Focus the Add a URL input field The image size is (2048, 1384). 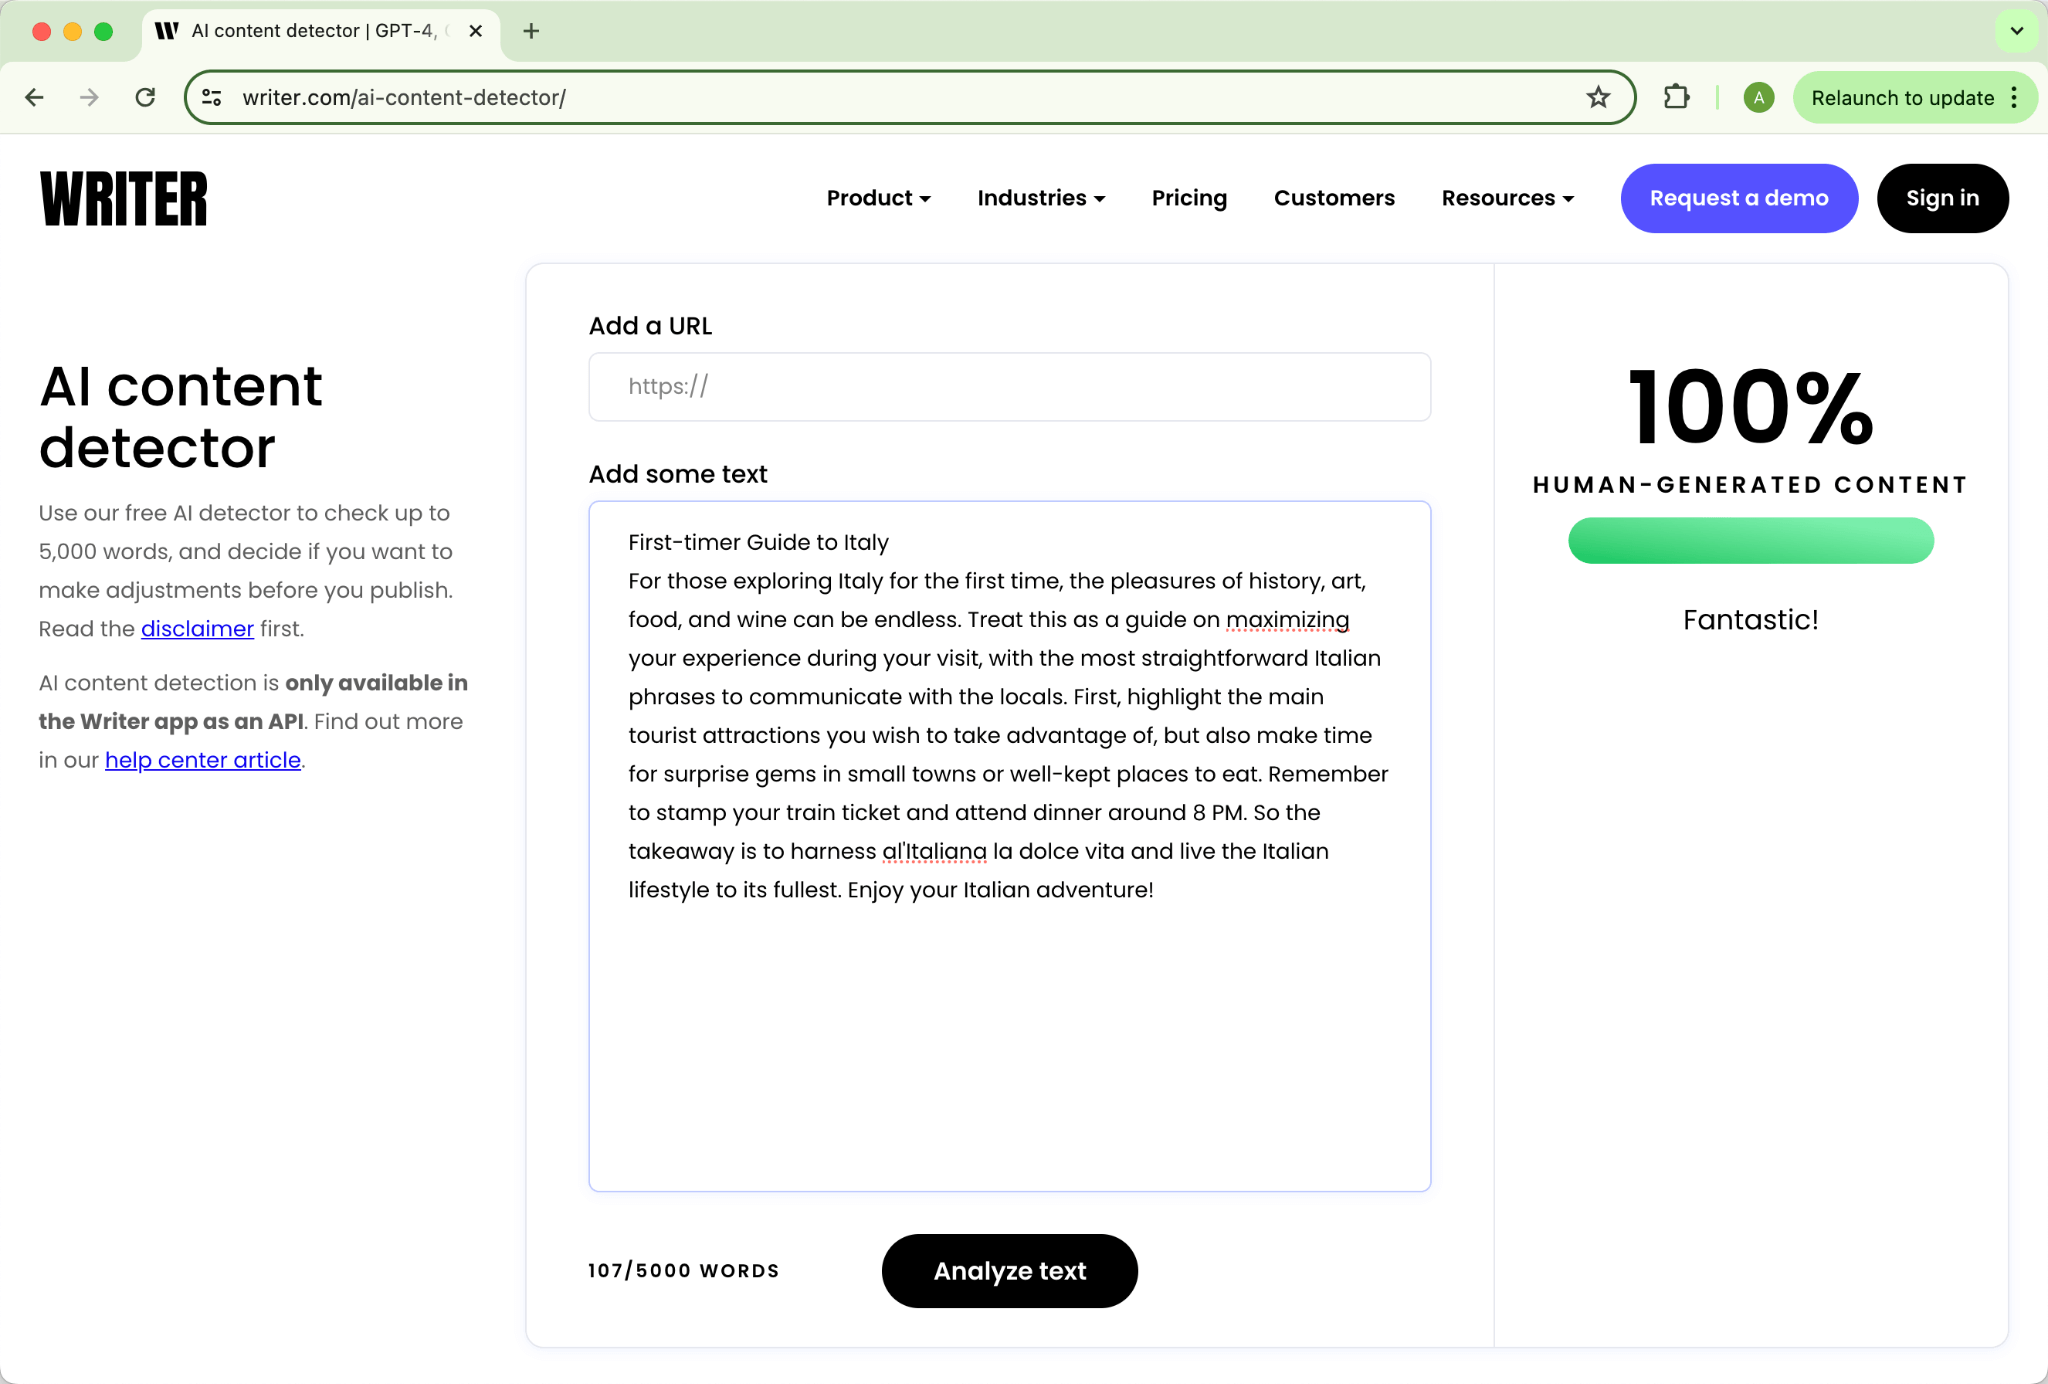[x=1010, y=387]
